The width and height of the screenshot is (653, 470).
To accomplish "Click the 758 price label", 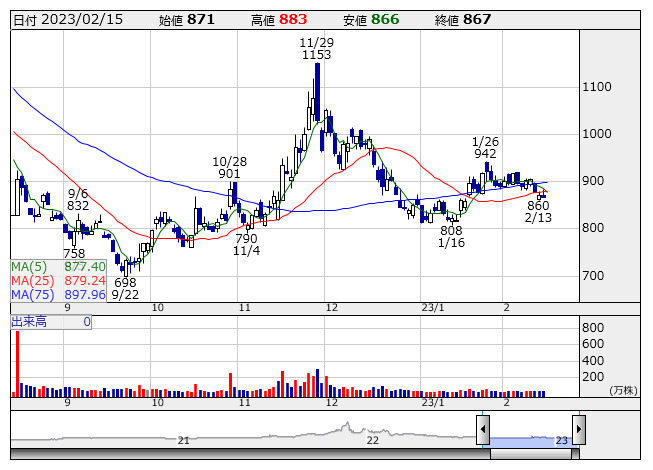I will pyautogui.click(x=74, y=254).
